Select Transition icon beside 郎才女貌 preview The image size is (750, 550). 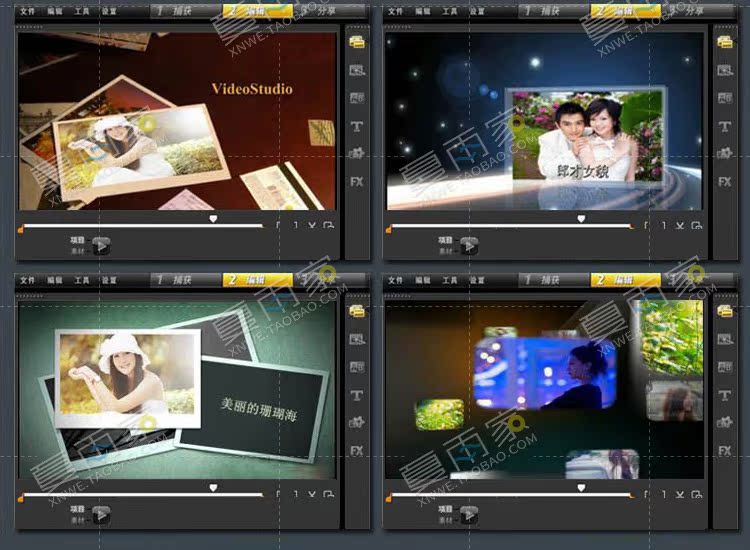[725, 98]
